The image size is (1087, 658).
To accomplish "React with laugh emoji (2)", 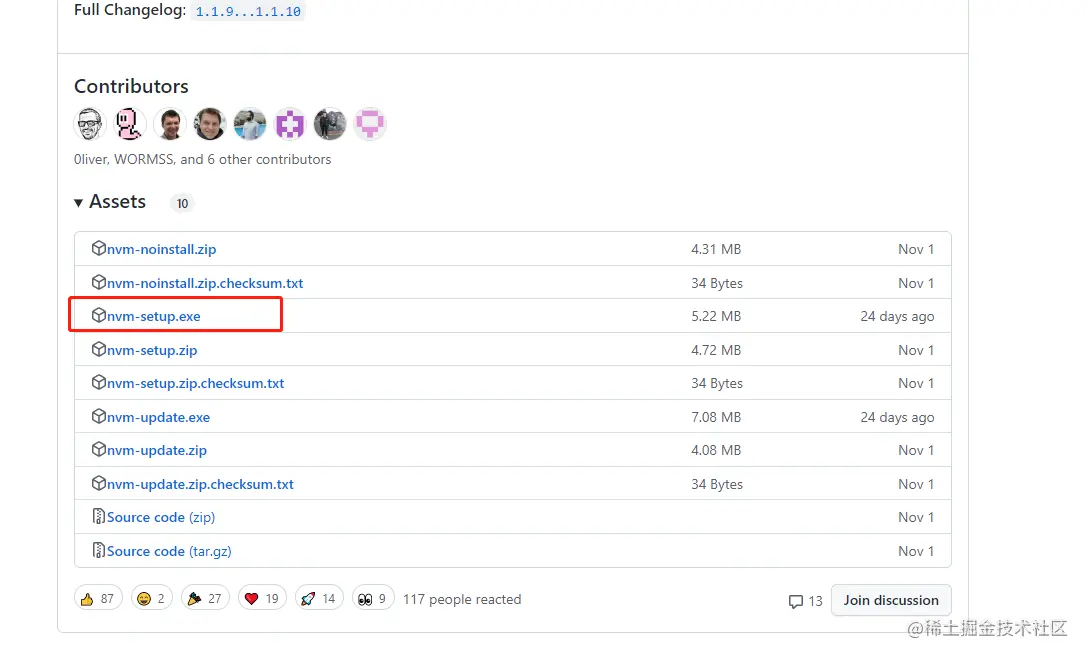I will [x=151, y=599].
